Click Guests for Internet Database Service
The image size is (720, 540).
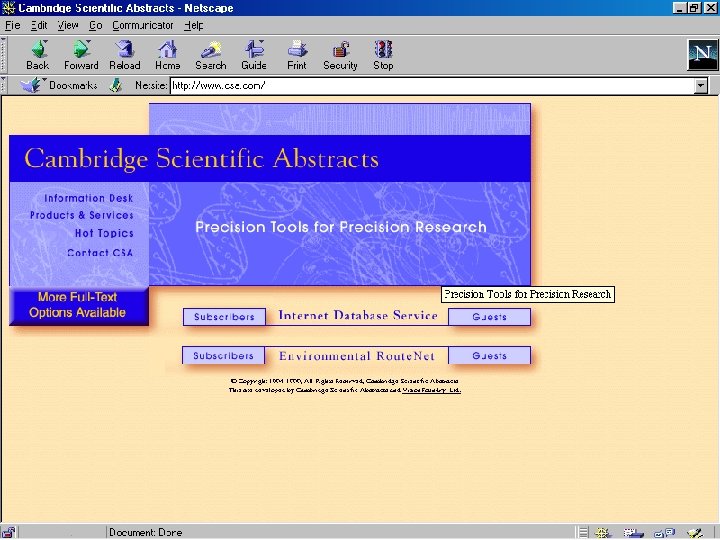[489, 317]
